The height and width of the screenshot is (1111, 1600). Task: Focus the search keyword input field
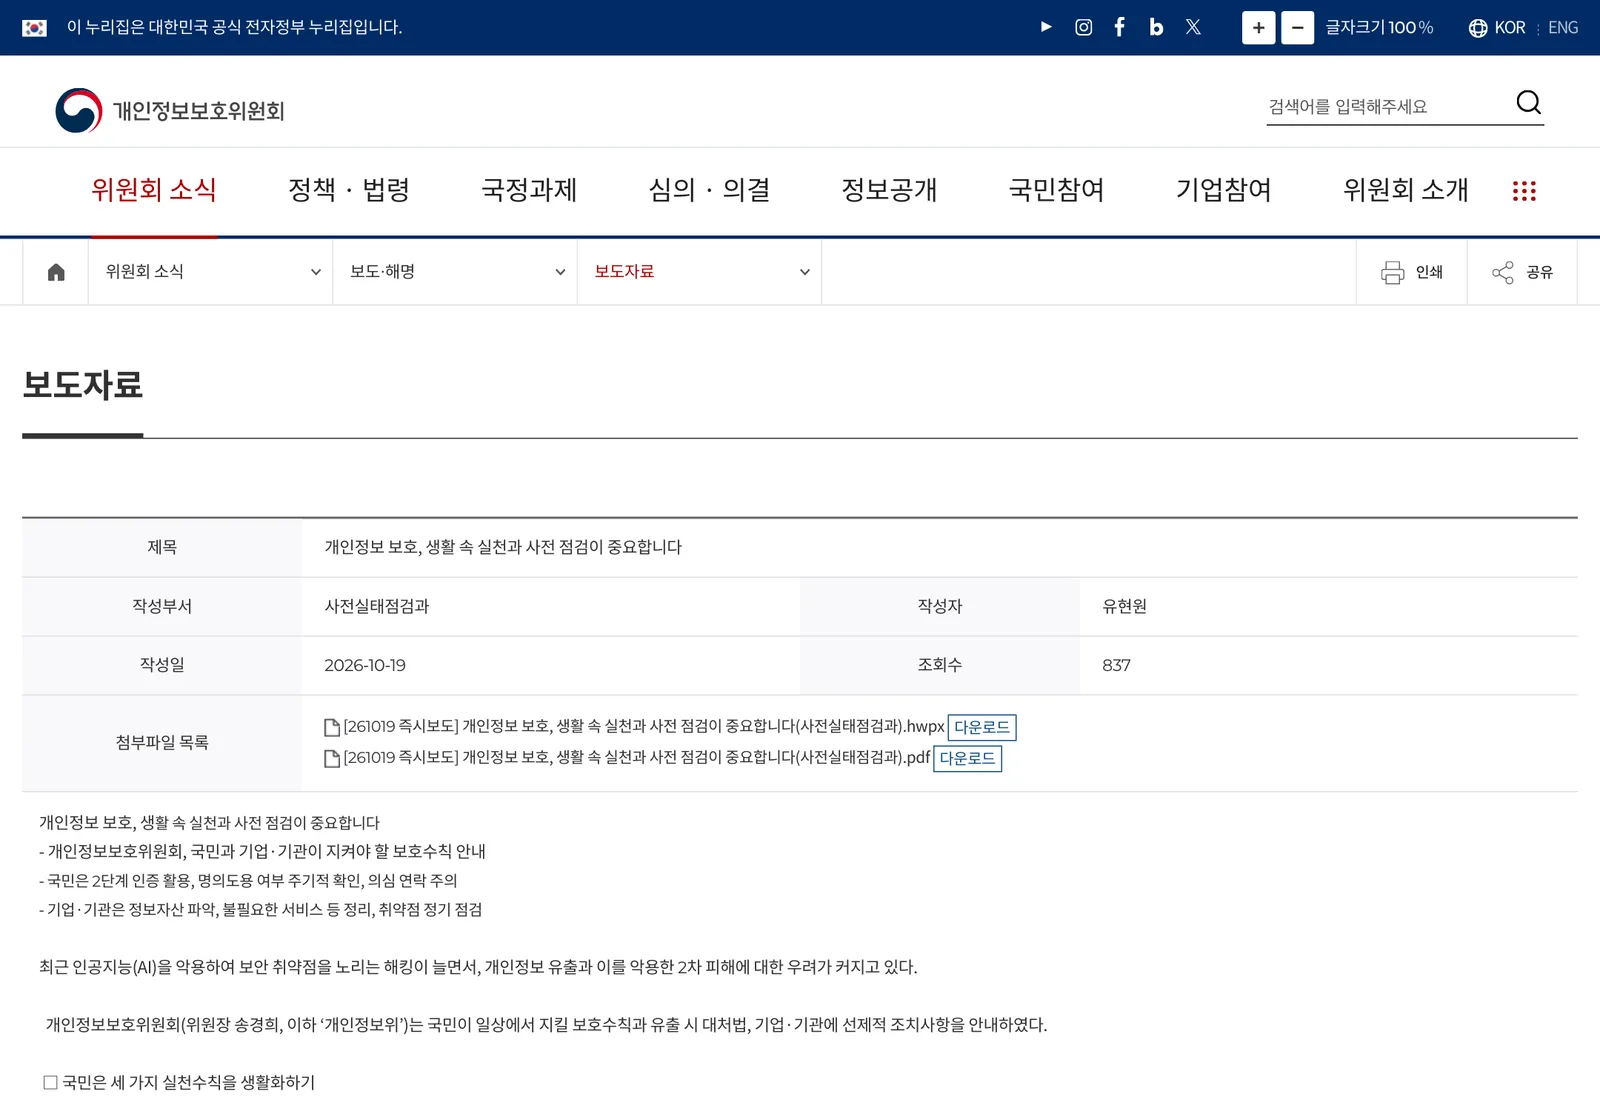[1388, 106]
